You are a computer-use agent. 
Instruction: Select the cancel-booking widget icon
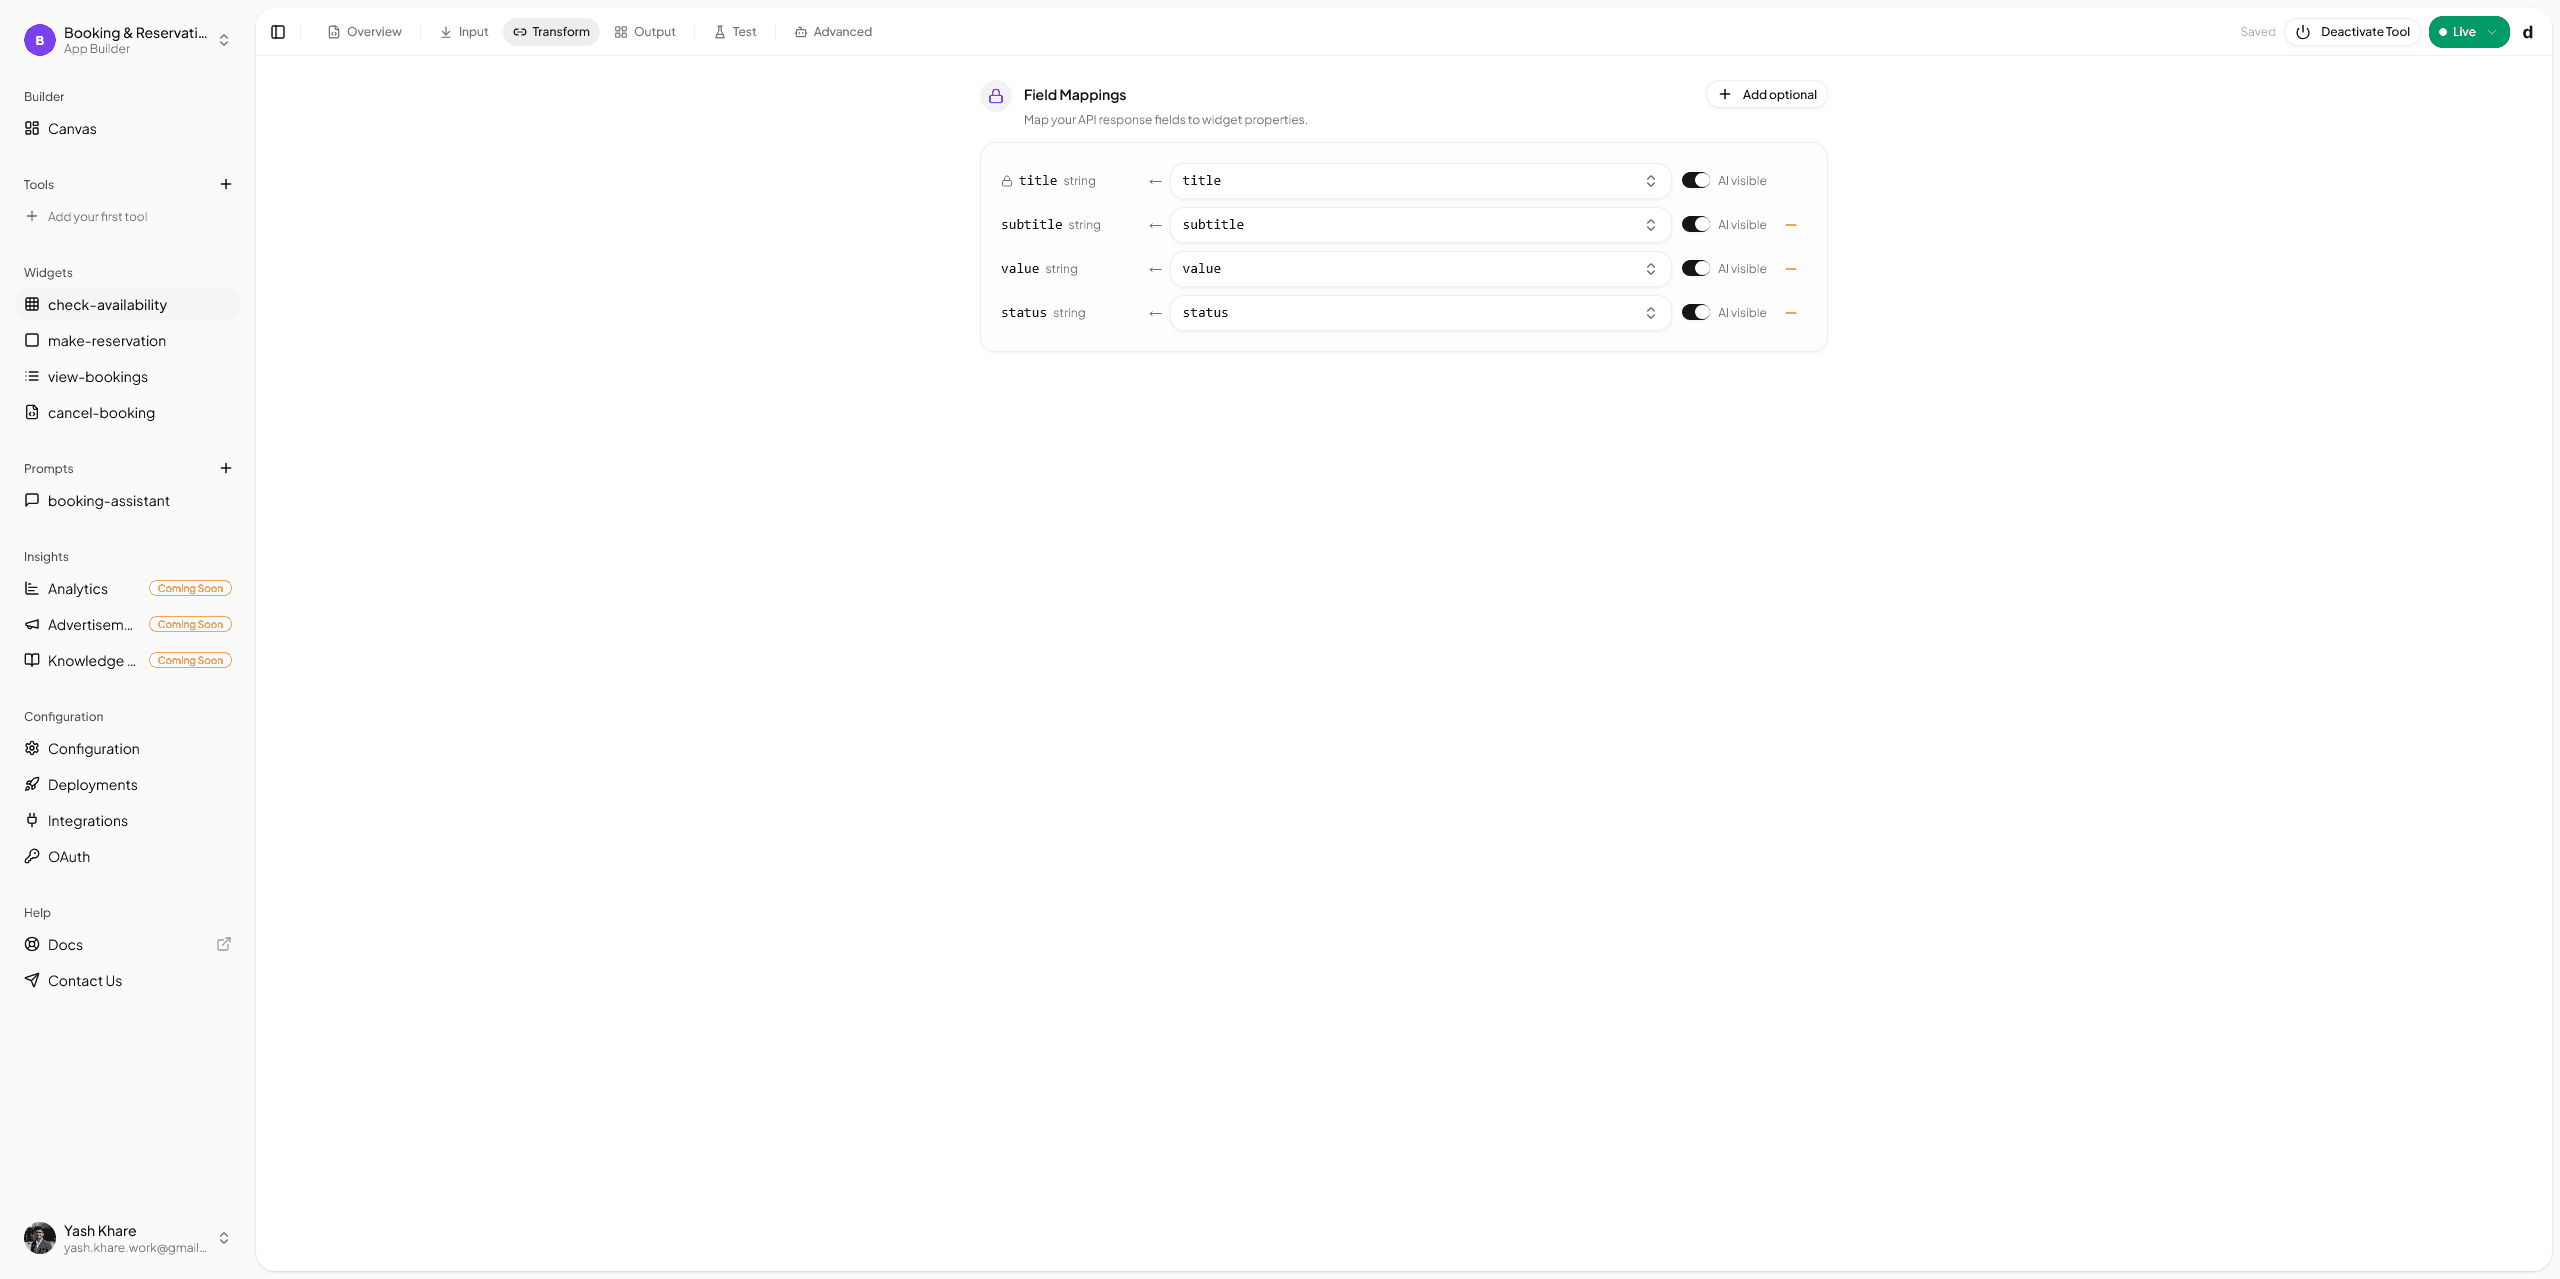(31, 412)
